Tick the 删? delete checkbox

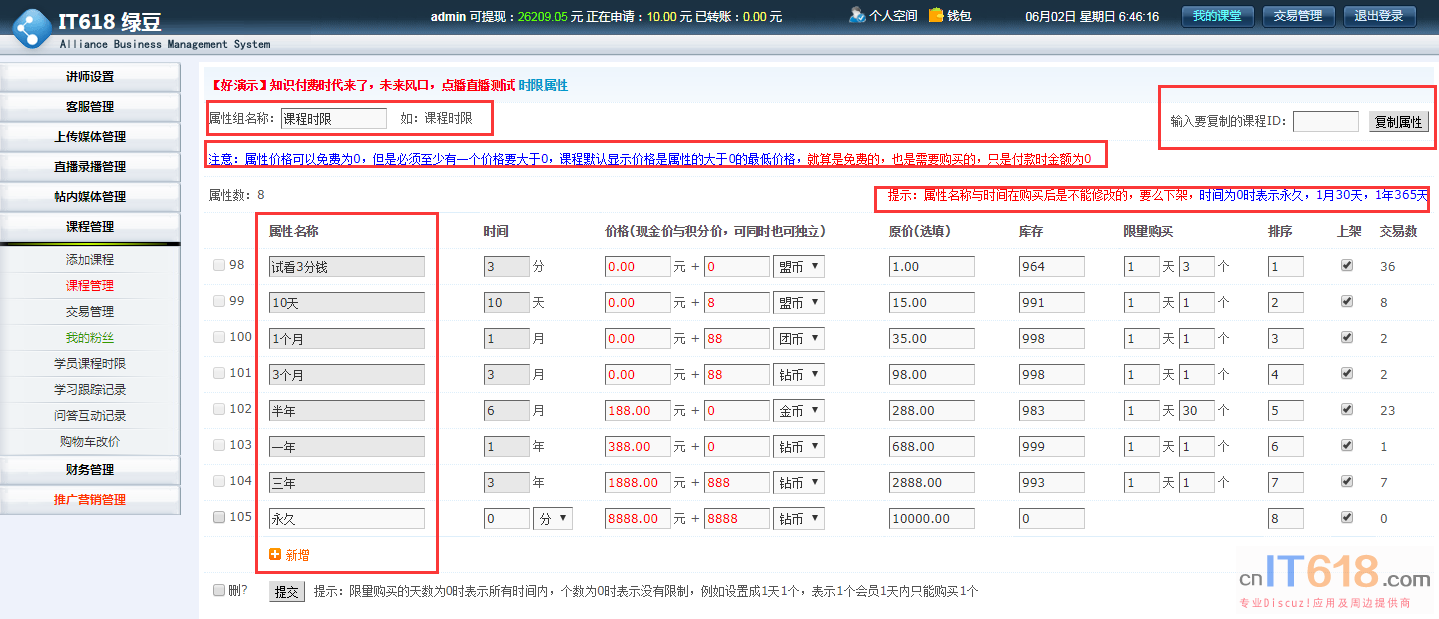click(219, 590)
